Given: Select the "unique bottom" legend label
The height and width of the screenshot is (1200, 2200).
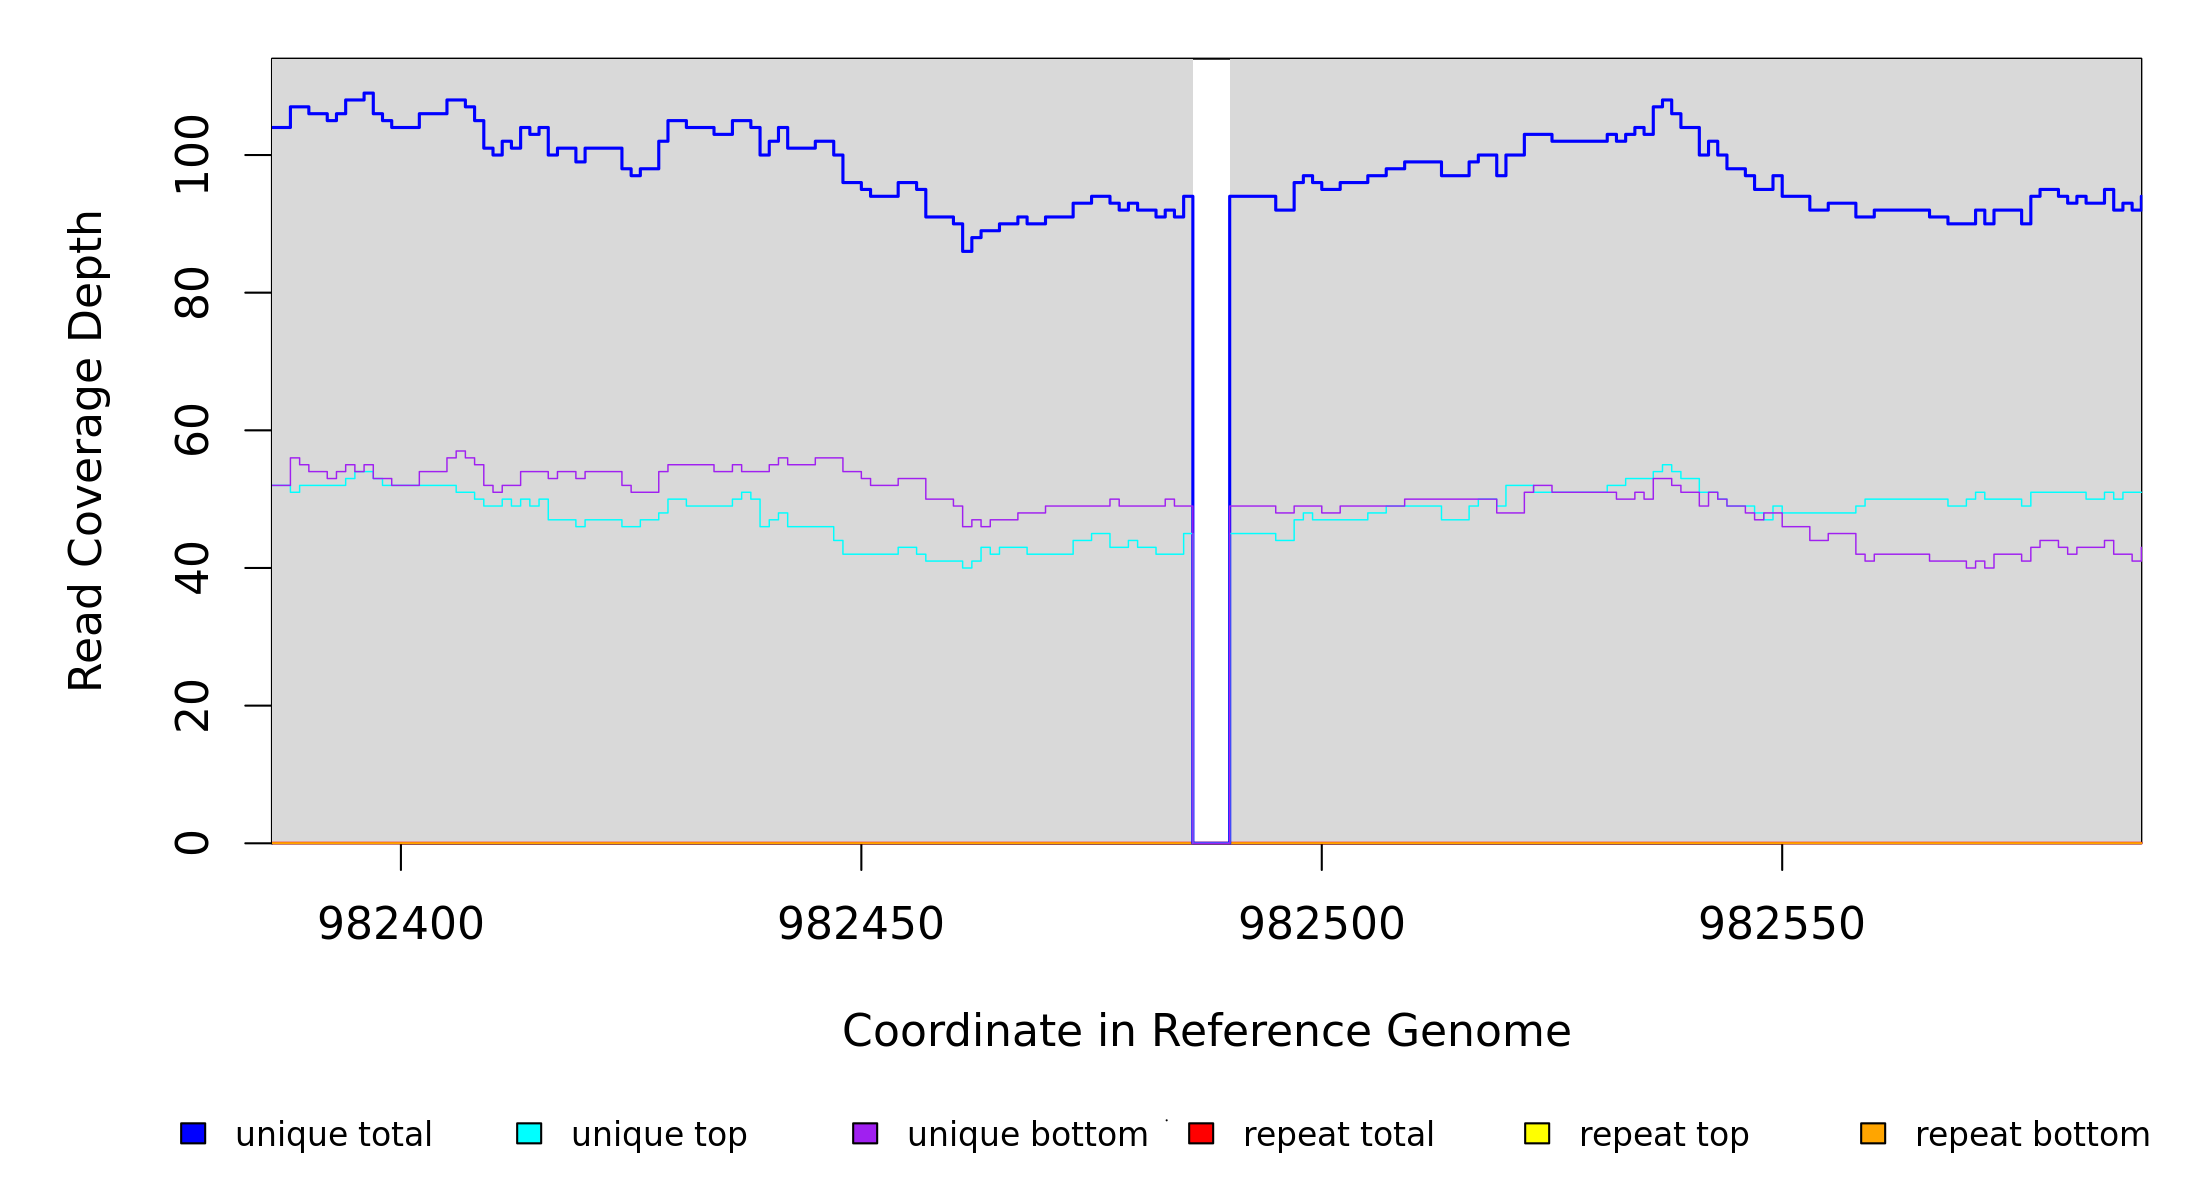Looking at the screenshot, I should tap(1027, 1135).
